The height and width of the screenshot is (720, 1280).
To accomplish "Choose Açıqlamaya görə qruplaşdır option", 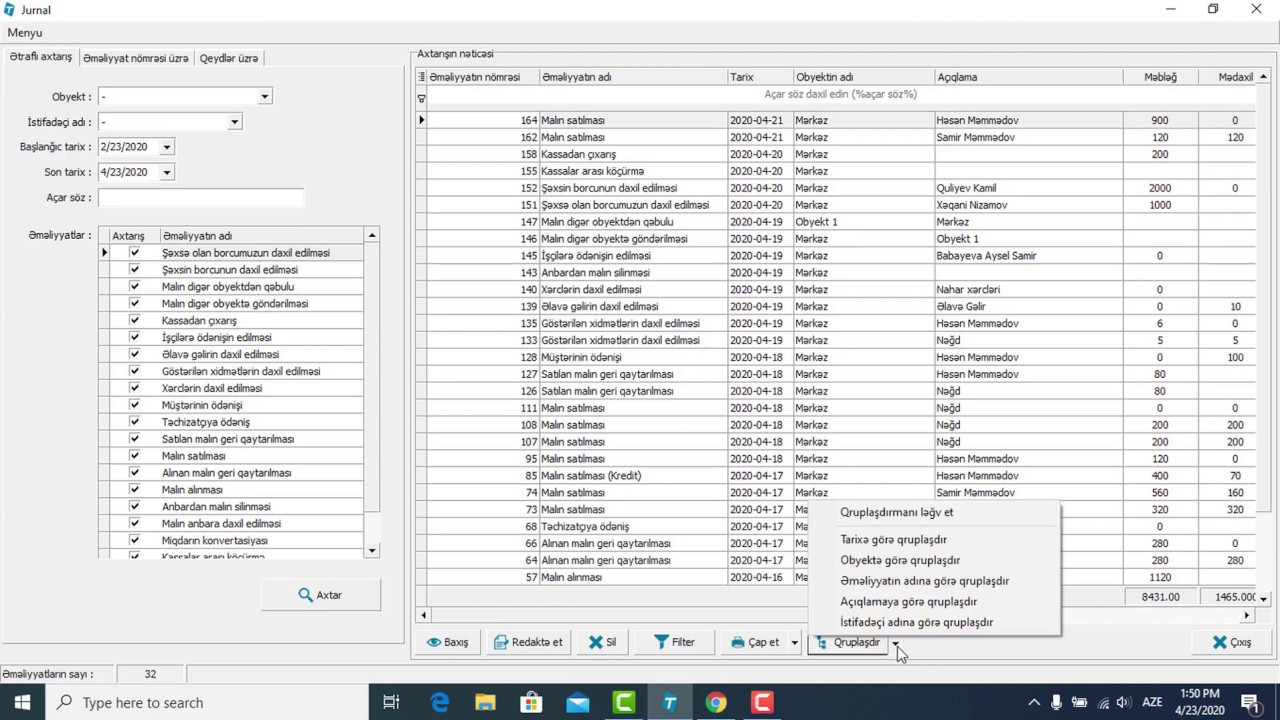I will pyautogui.click(x=909, y=602).
